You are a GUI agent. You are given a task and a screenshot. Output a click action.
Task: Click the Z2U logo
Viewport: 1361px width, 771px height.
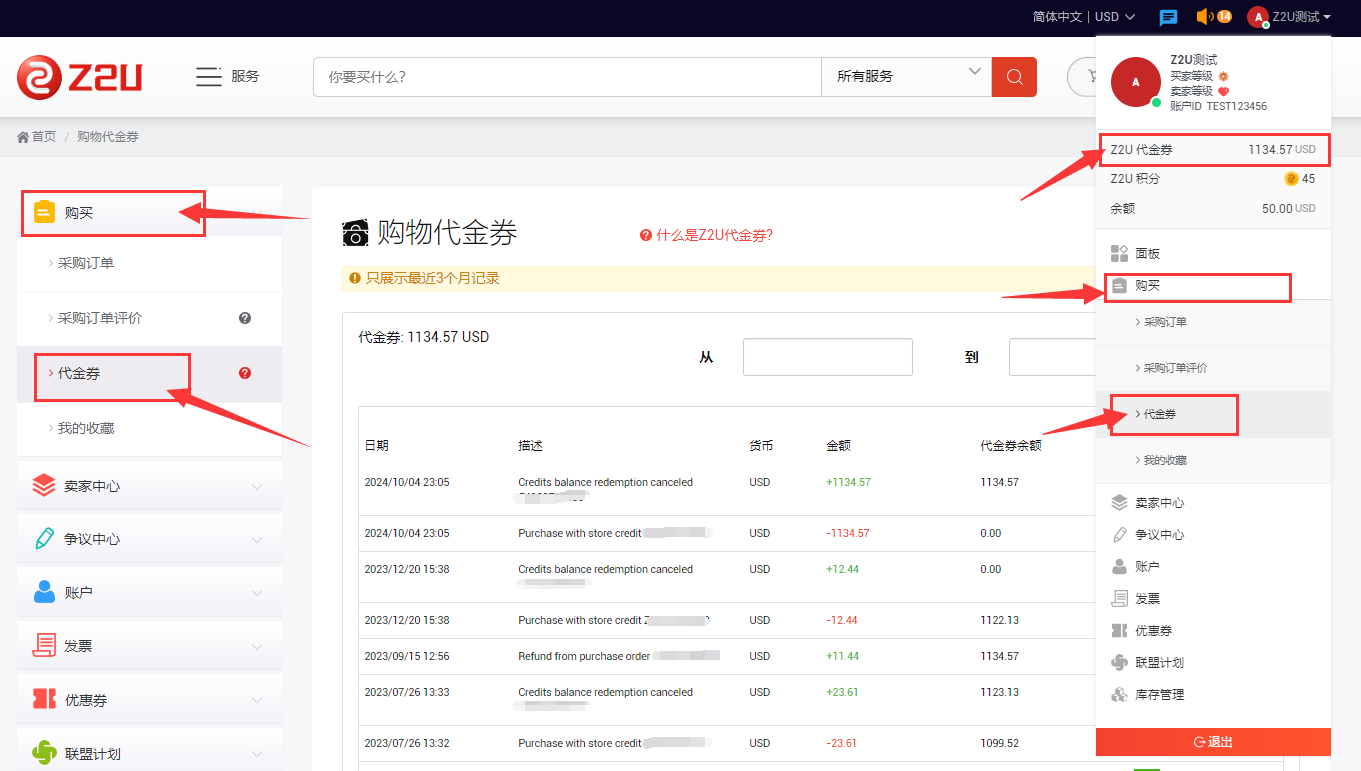pyautogui.click(x=79, y=77)
